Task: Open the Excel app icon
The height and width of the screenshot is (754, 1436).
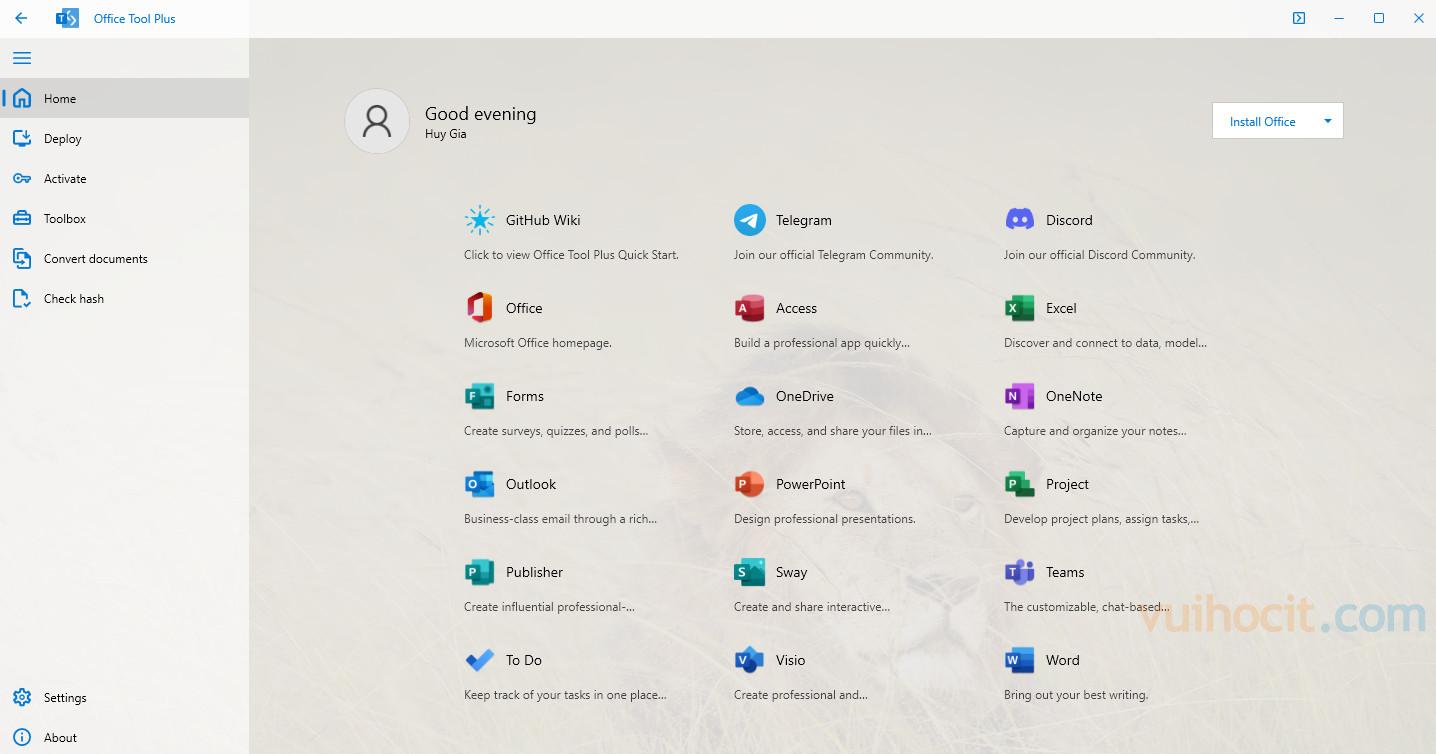Action: (x=1020, y=308)
